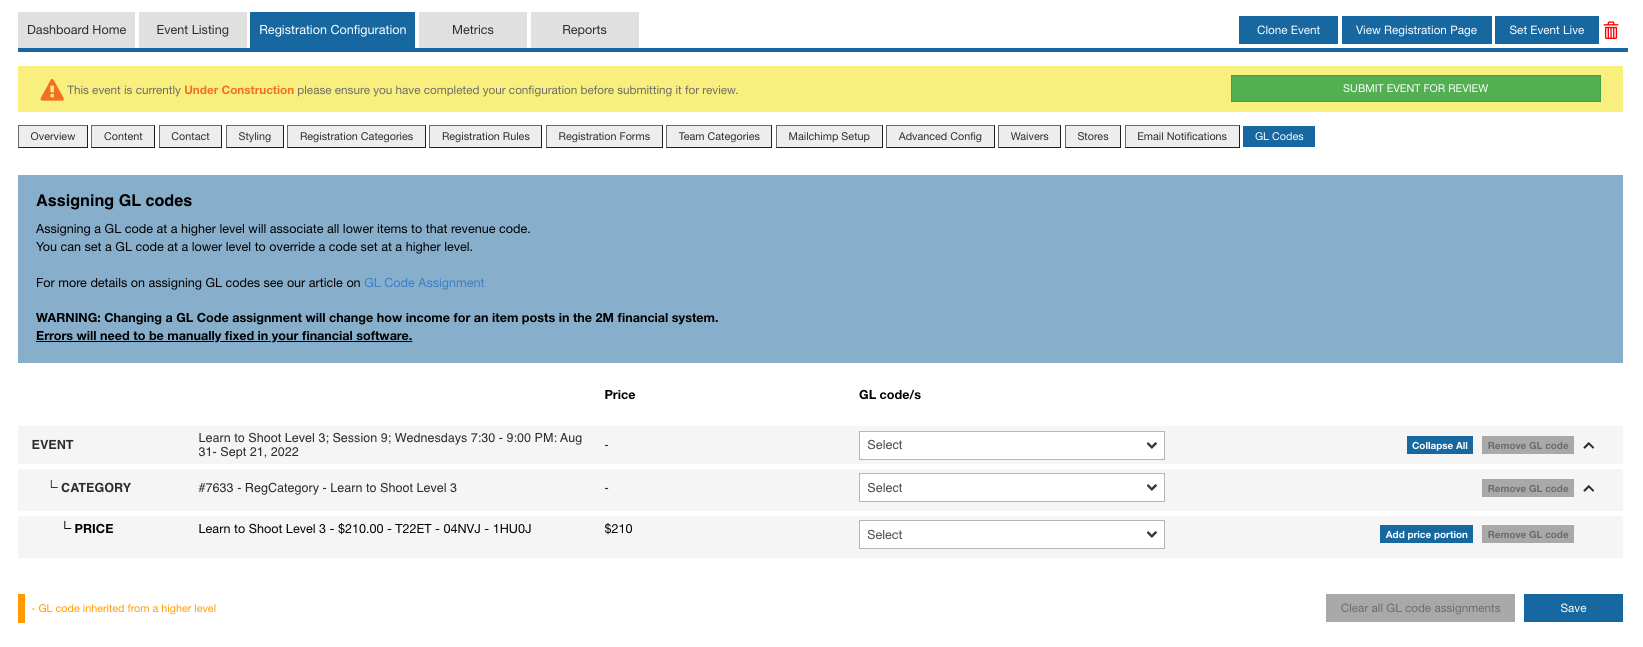Click the red trash delete event icon

click(x=1611, y=31)
